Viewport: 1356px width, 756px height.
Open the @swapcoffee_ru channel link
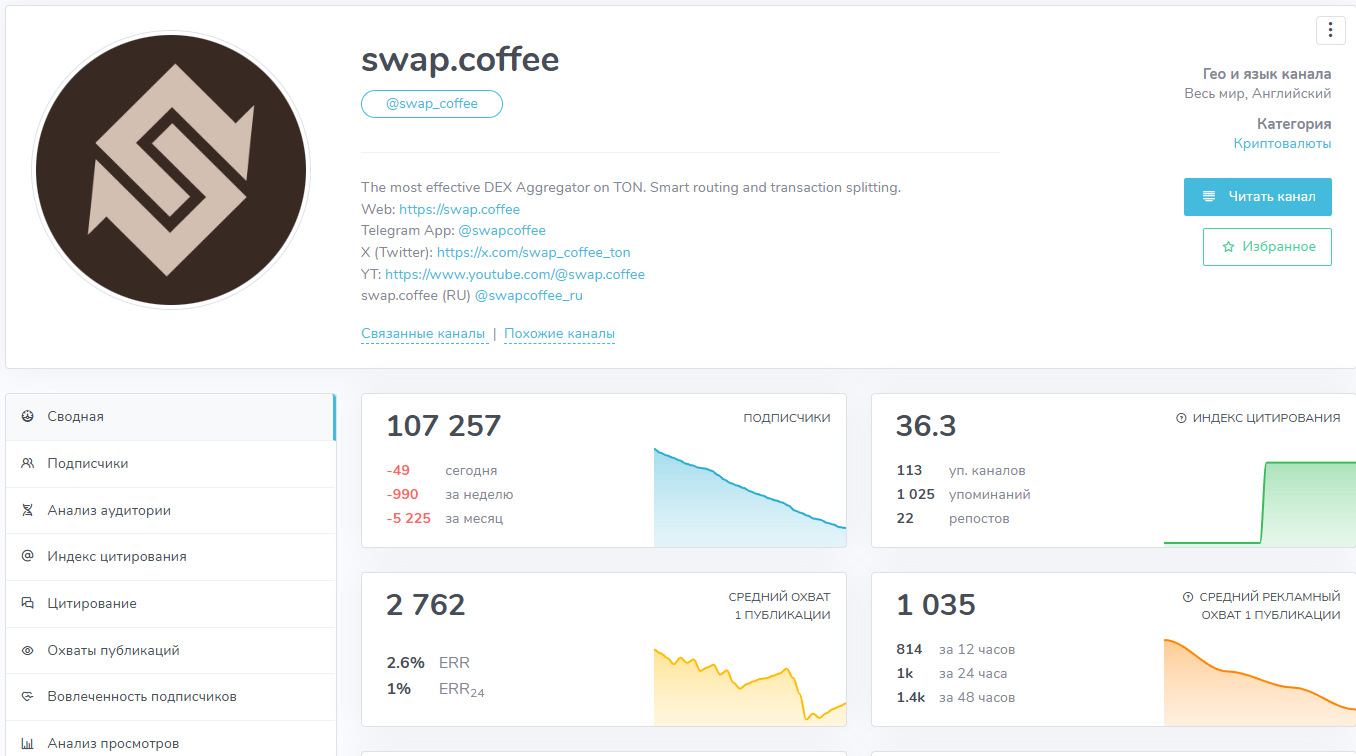[x=528, y=296]
